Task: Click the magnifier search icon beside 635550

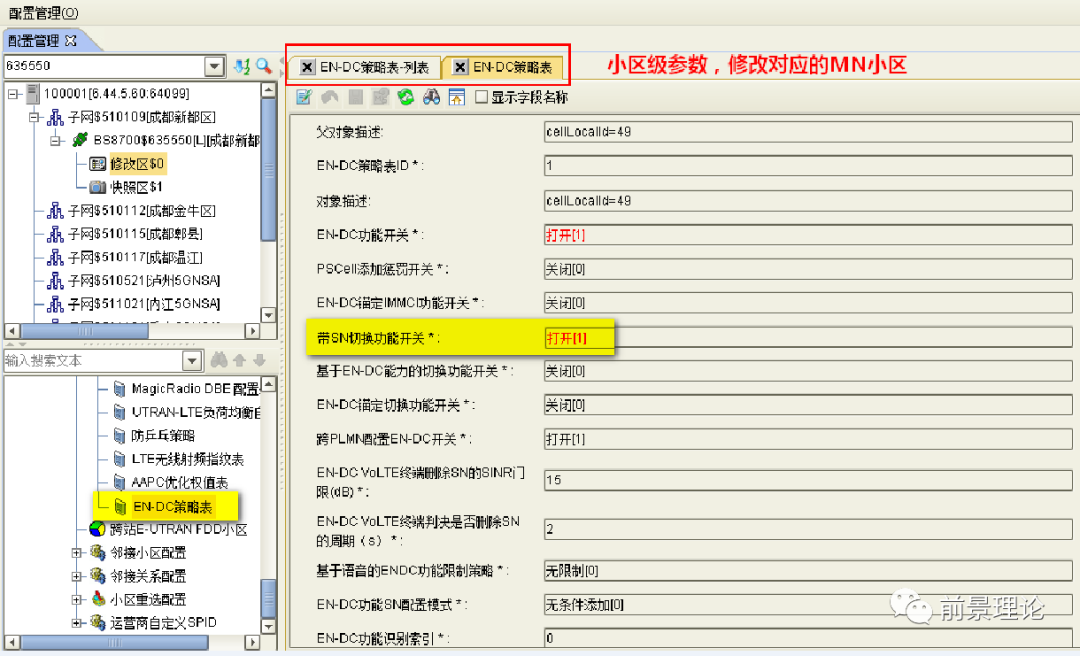Action: [x=264, y=66]
